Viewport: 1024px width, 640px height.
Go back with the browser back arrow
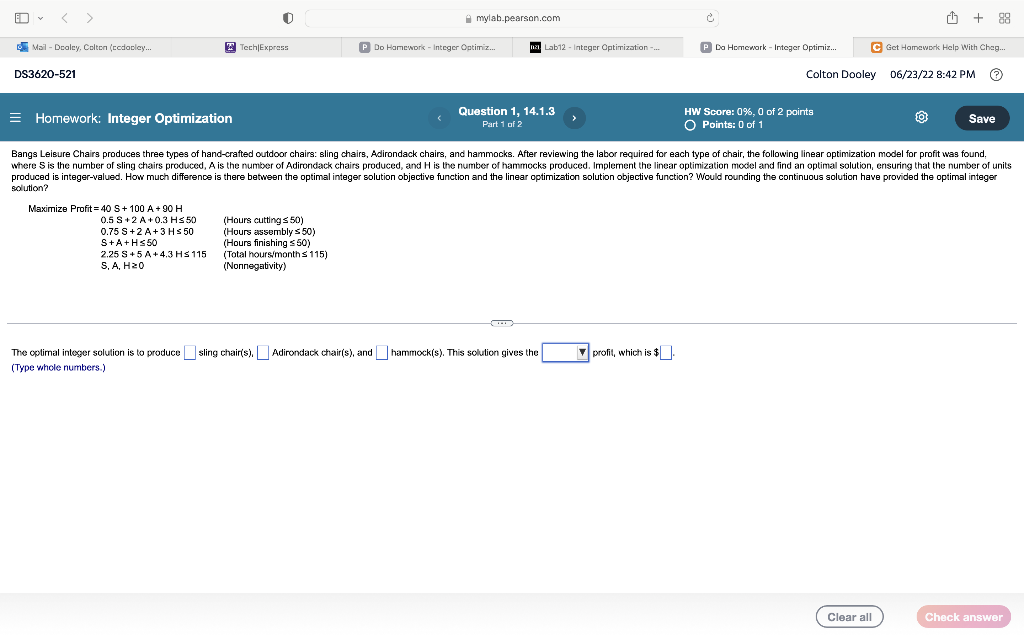coord(65,18)
